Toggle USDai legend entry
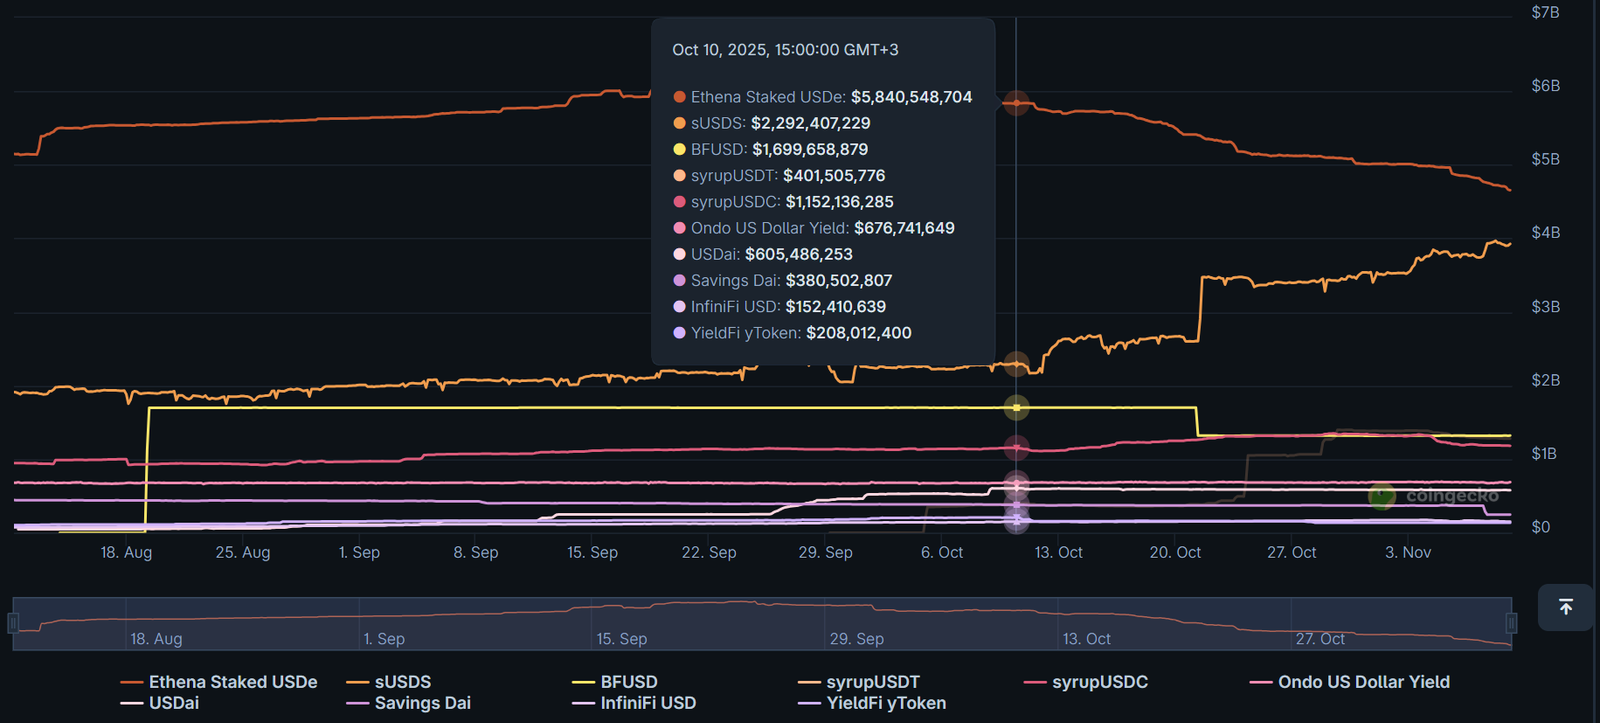The width and height of the screenshot is (1600, 723). tap(160, 703)
